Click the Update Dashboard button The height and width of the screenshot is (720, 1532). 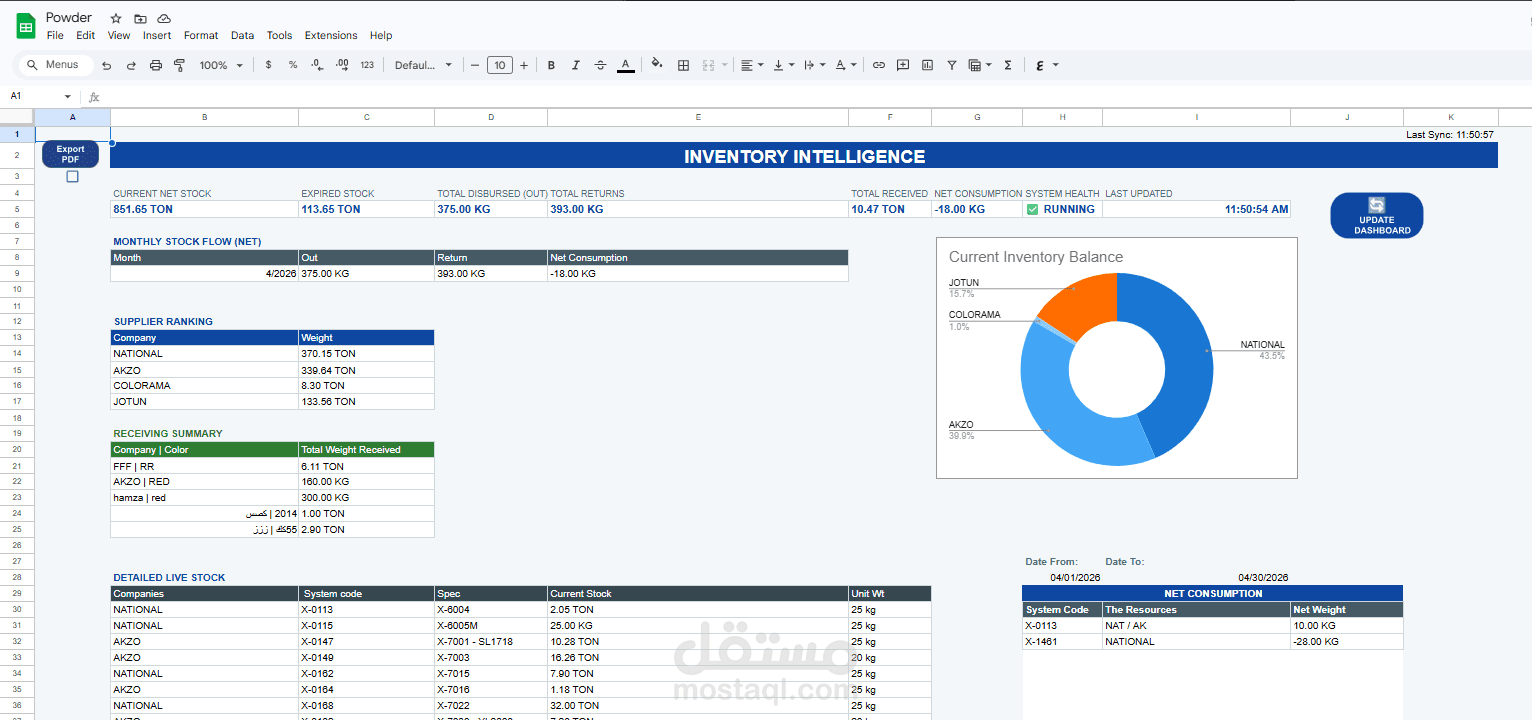pyautogui.click(x=1376, y=215)
